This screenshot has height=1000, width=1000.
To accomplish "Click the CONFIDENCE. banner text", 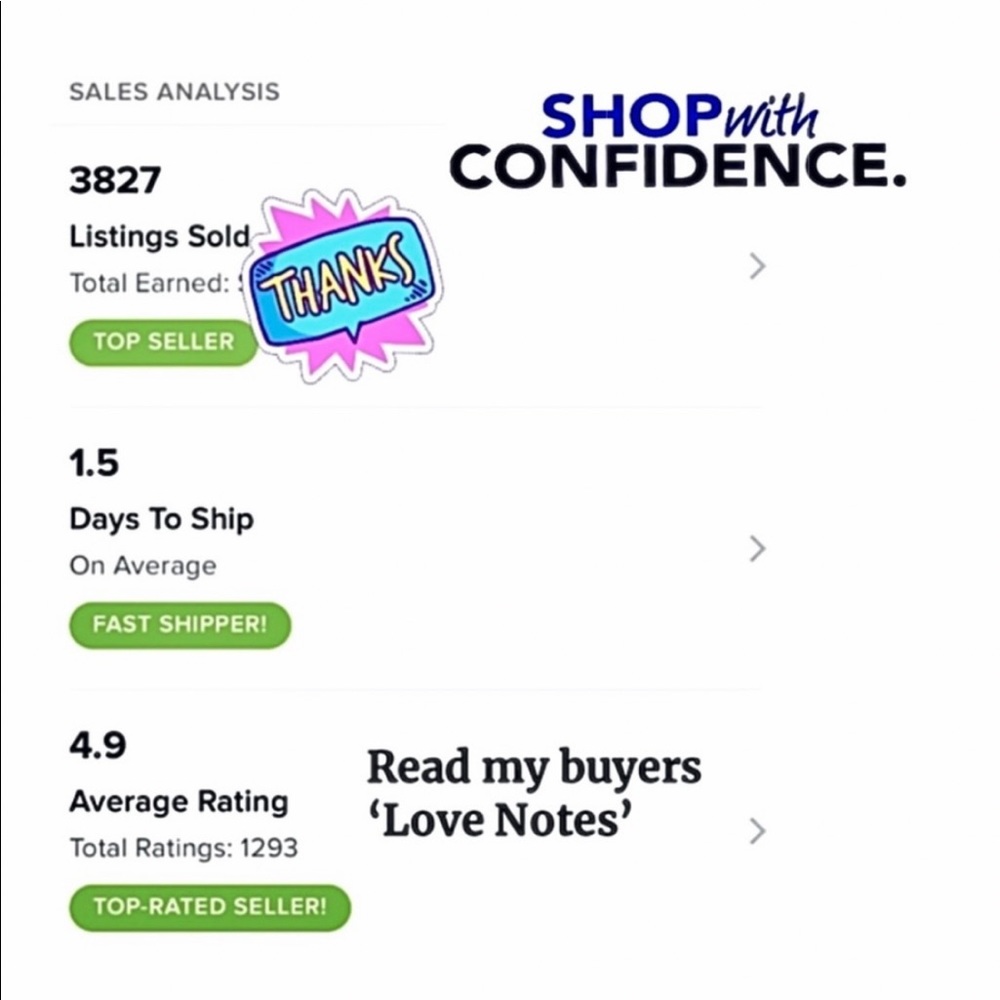I will coord(678,165).
